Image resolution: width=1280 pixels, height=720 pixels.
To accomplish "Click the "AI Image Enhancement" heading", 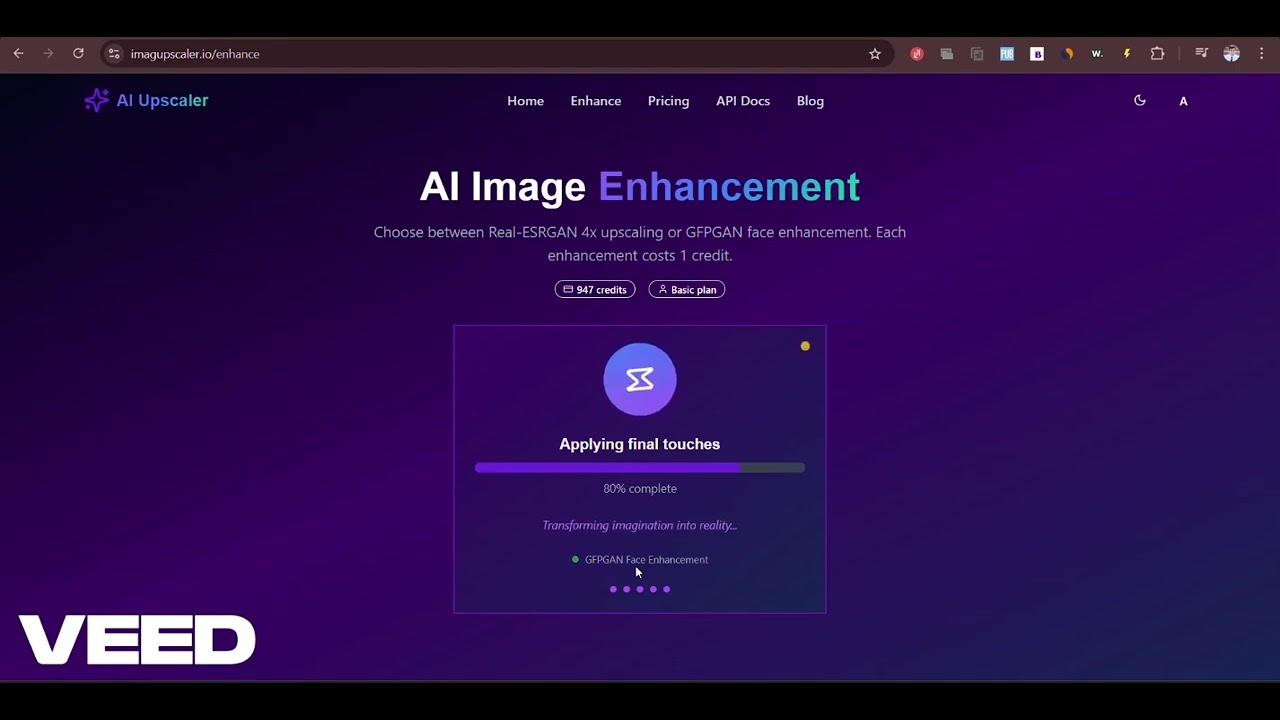I will (x=640, y=187).
